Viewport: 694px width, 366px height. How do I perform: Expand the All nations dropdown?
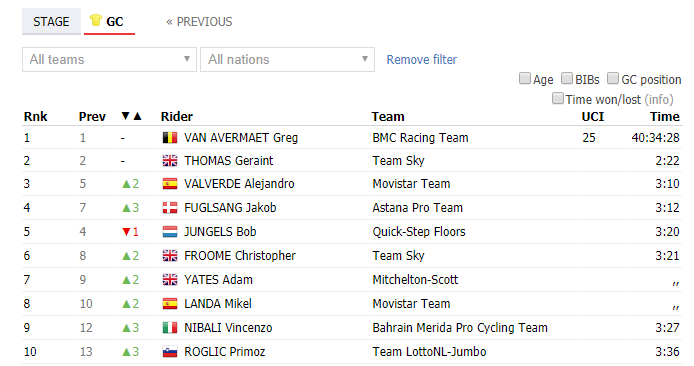coord(287,59)
